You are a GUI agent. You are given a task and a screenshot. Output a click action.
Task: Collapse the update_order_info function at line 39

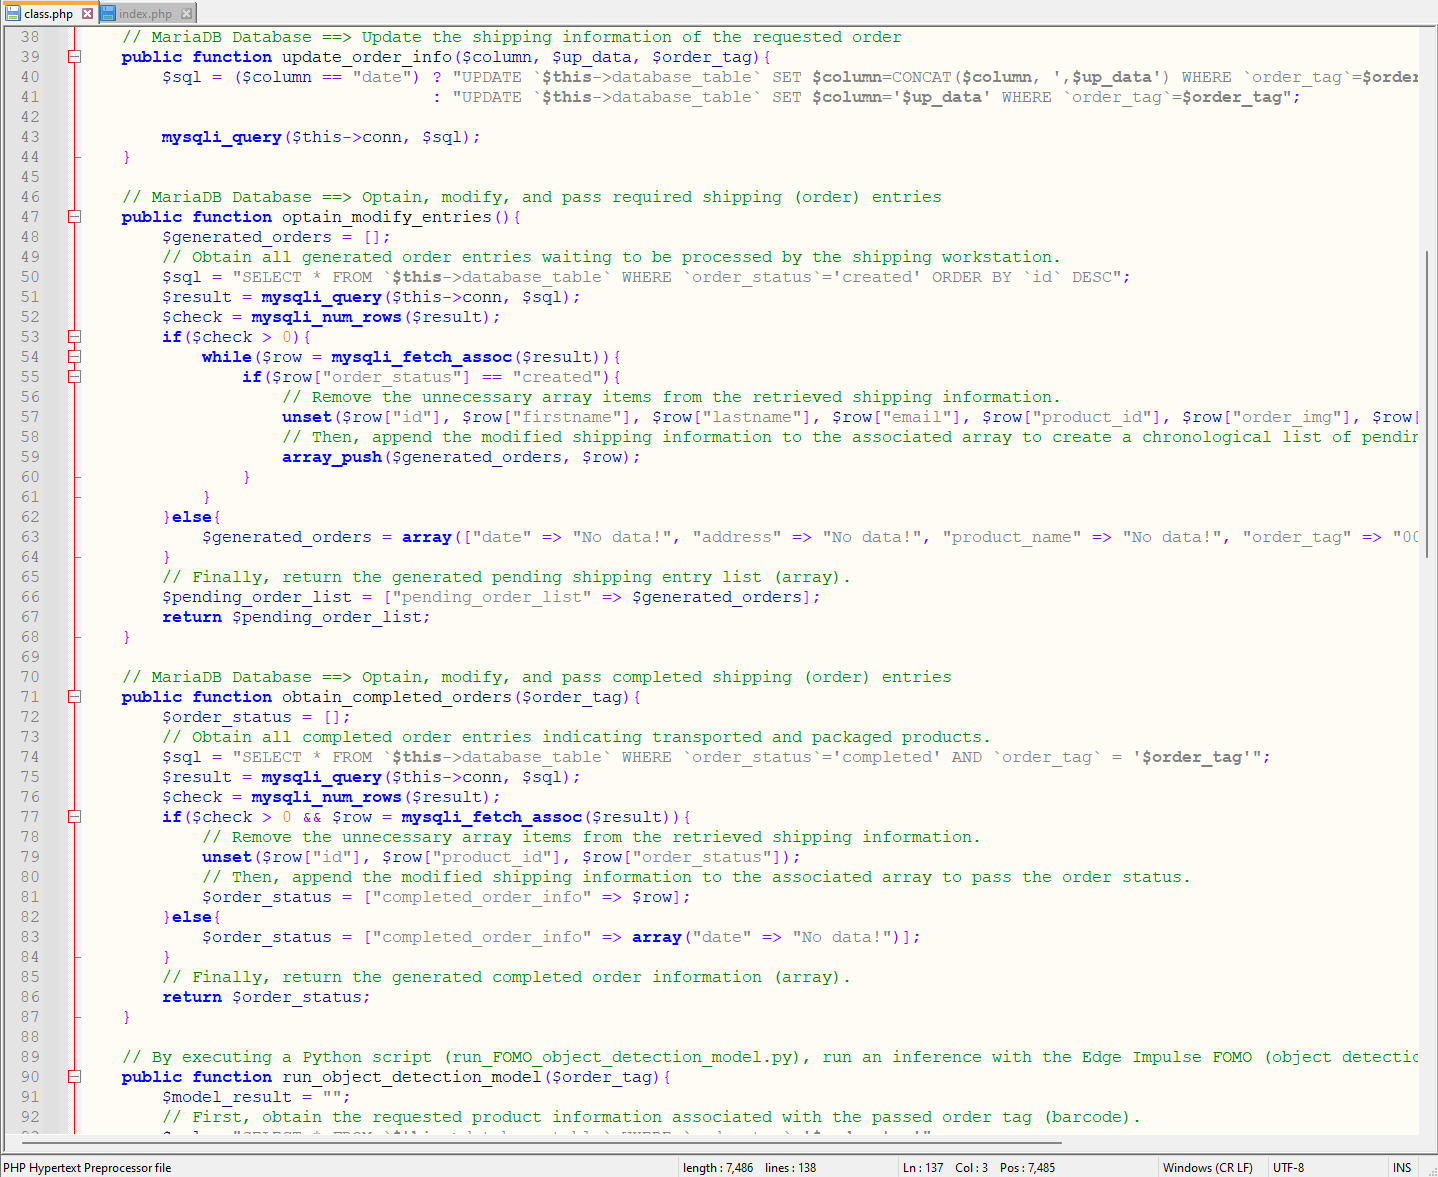[74, 57]
